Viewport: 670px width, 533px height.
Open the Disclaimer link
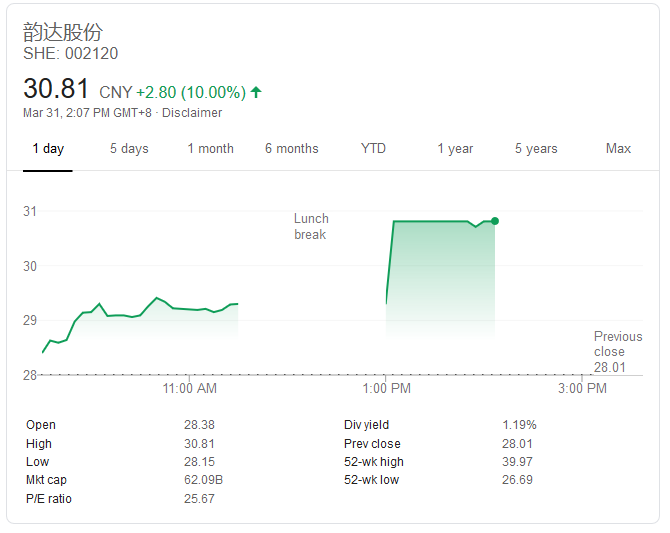pyautogui.click(x=192, y=113)
